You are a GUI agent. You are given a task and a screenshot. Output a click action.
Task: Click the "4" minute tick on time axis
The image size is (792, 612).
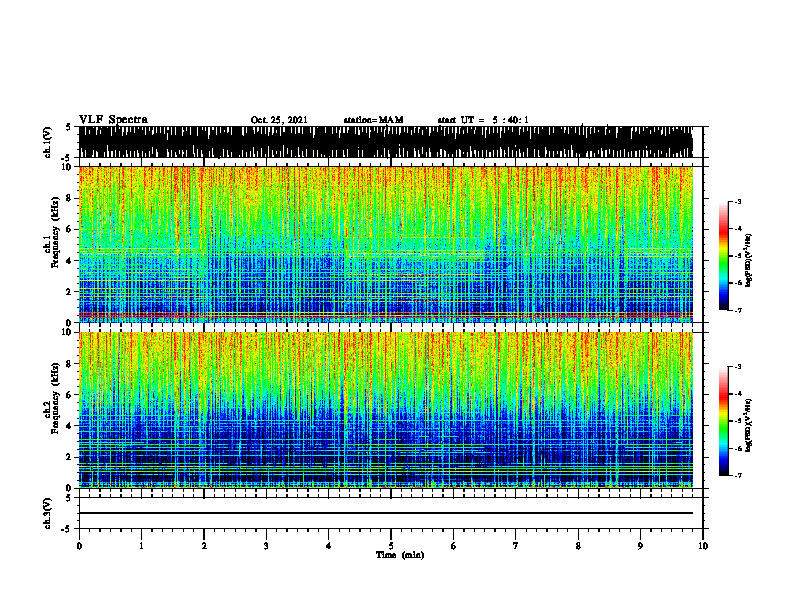point(329,546)
